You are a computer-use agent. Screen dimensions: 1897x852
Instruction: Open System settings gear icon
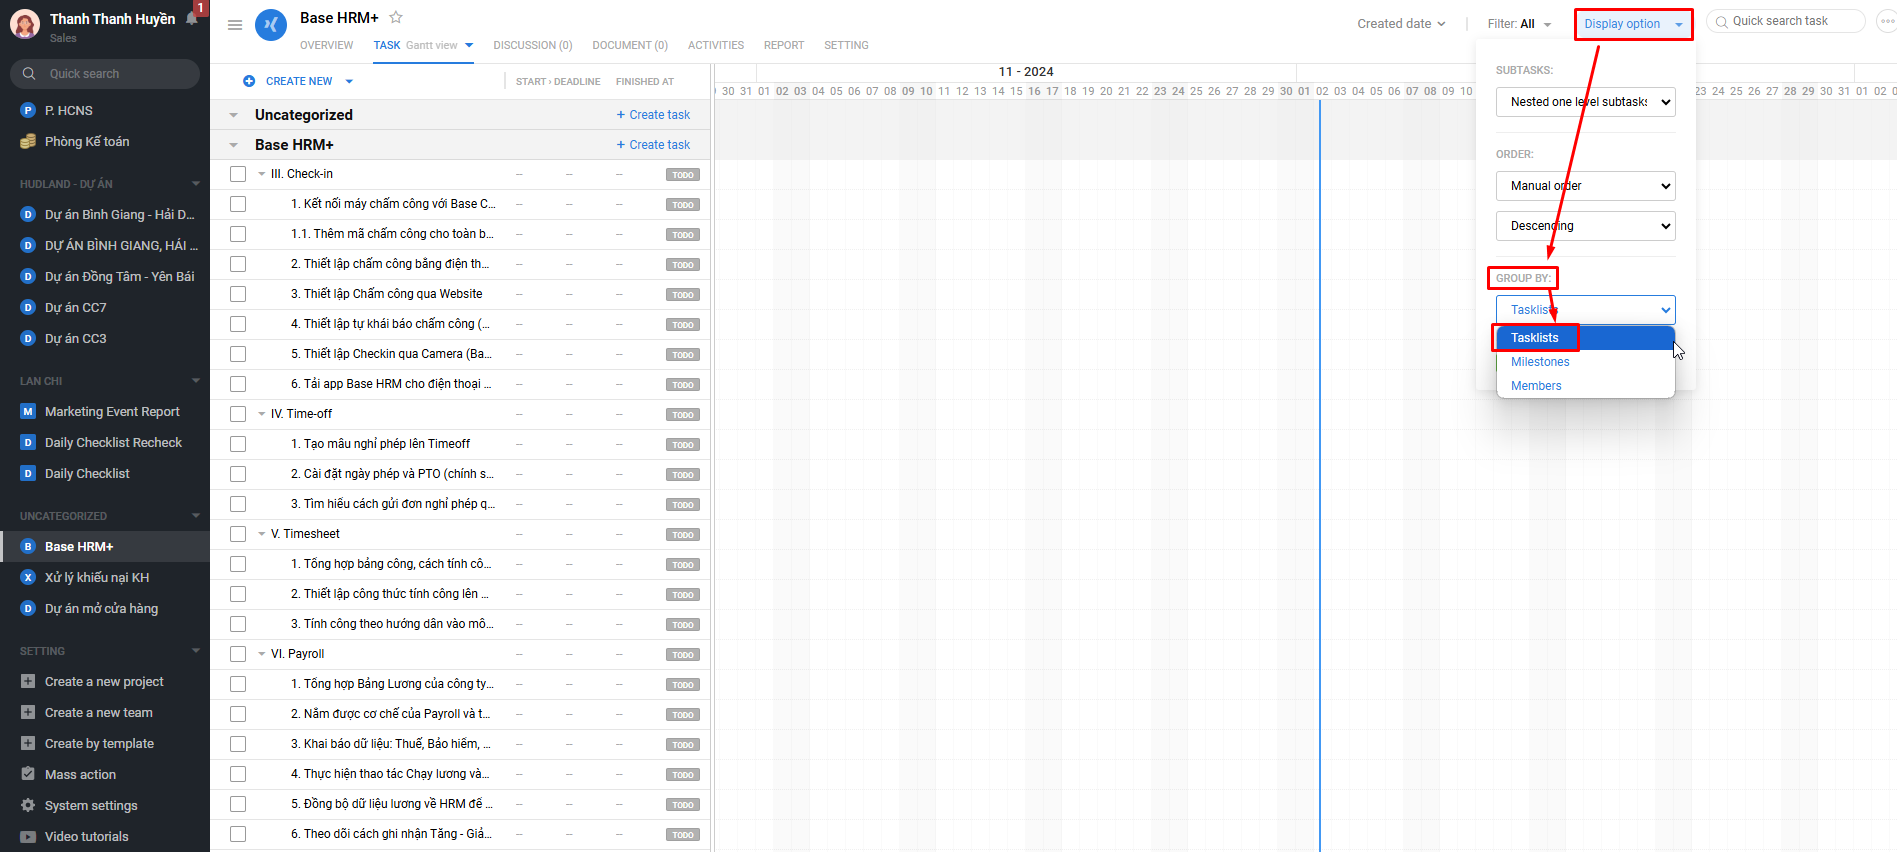click(x=28, y=805)
